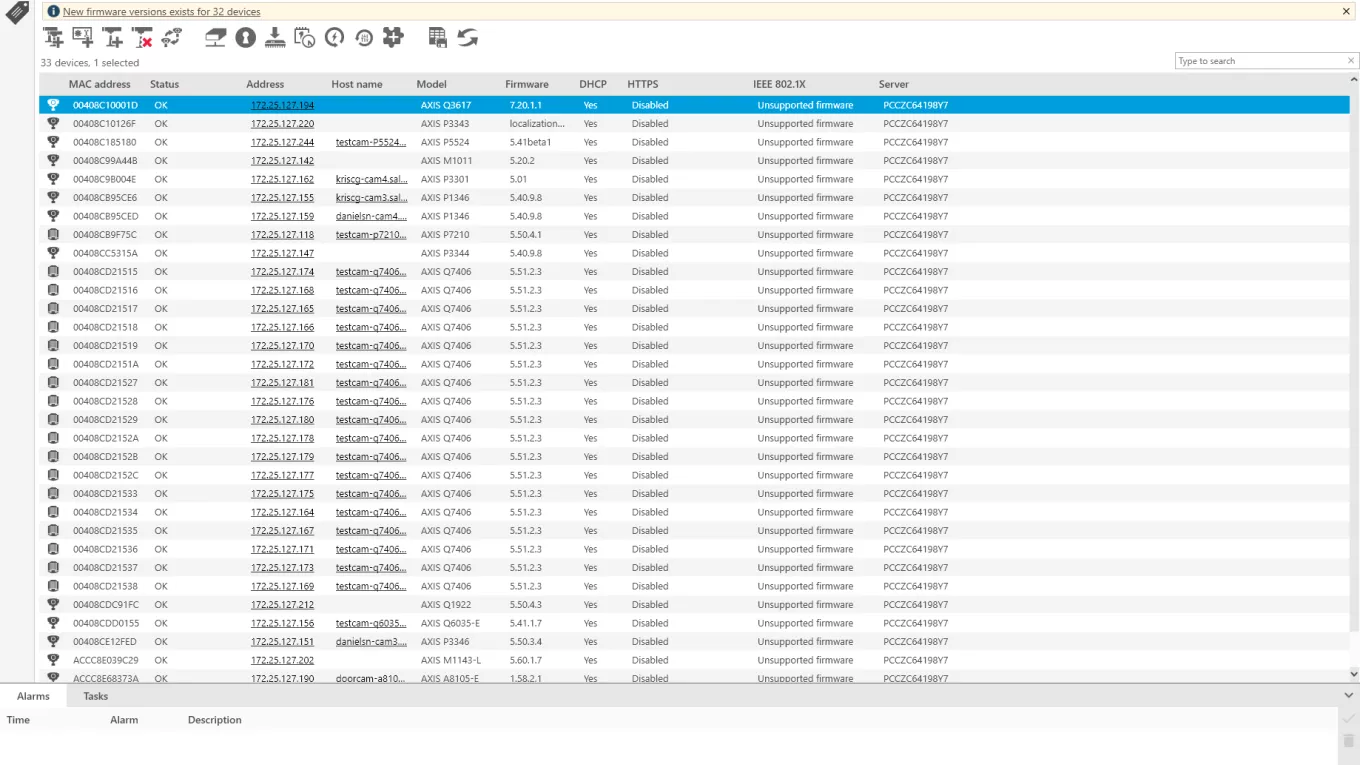
Task: Click the Assign IP address network icon
Action: (x=215, y=38)
